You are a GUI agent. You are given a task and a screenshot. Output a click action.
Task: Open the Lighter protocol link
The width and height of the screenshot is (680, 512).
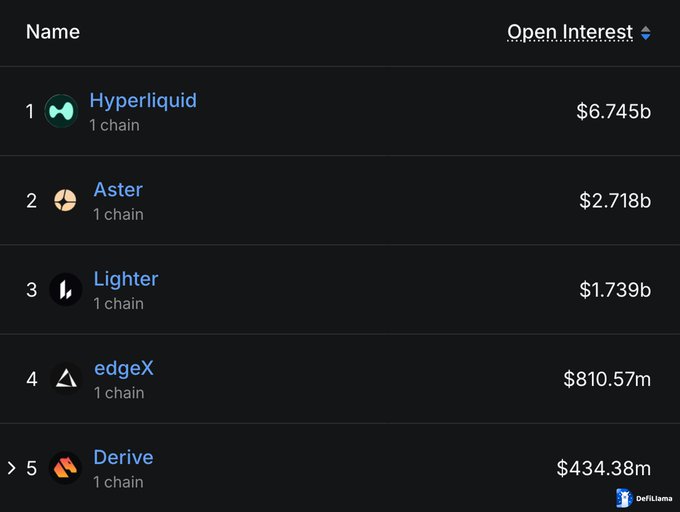[x=126, y=279]
